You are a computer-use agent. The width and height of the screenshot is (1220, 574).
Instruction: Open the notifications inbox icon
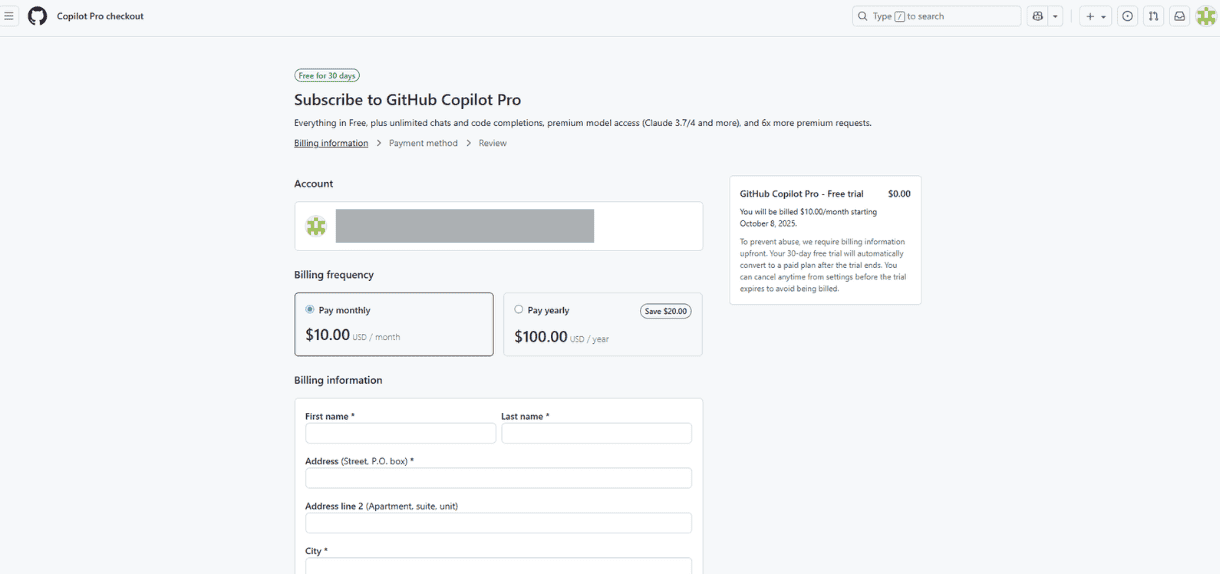click(1180, 16)
